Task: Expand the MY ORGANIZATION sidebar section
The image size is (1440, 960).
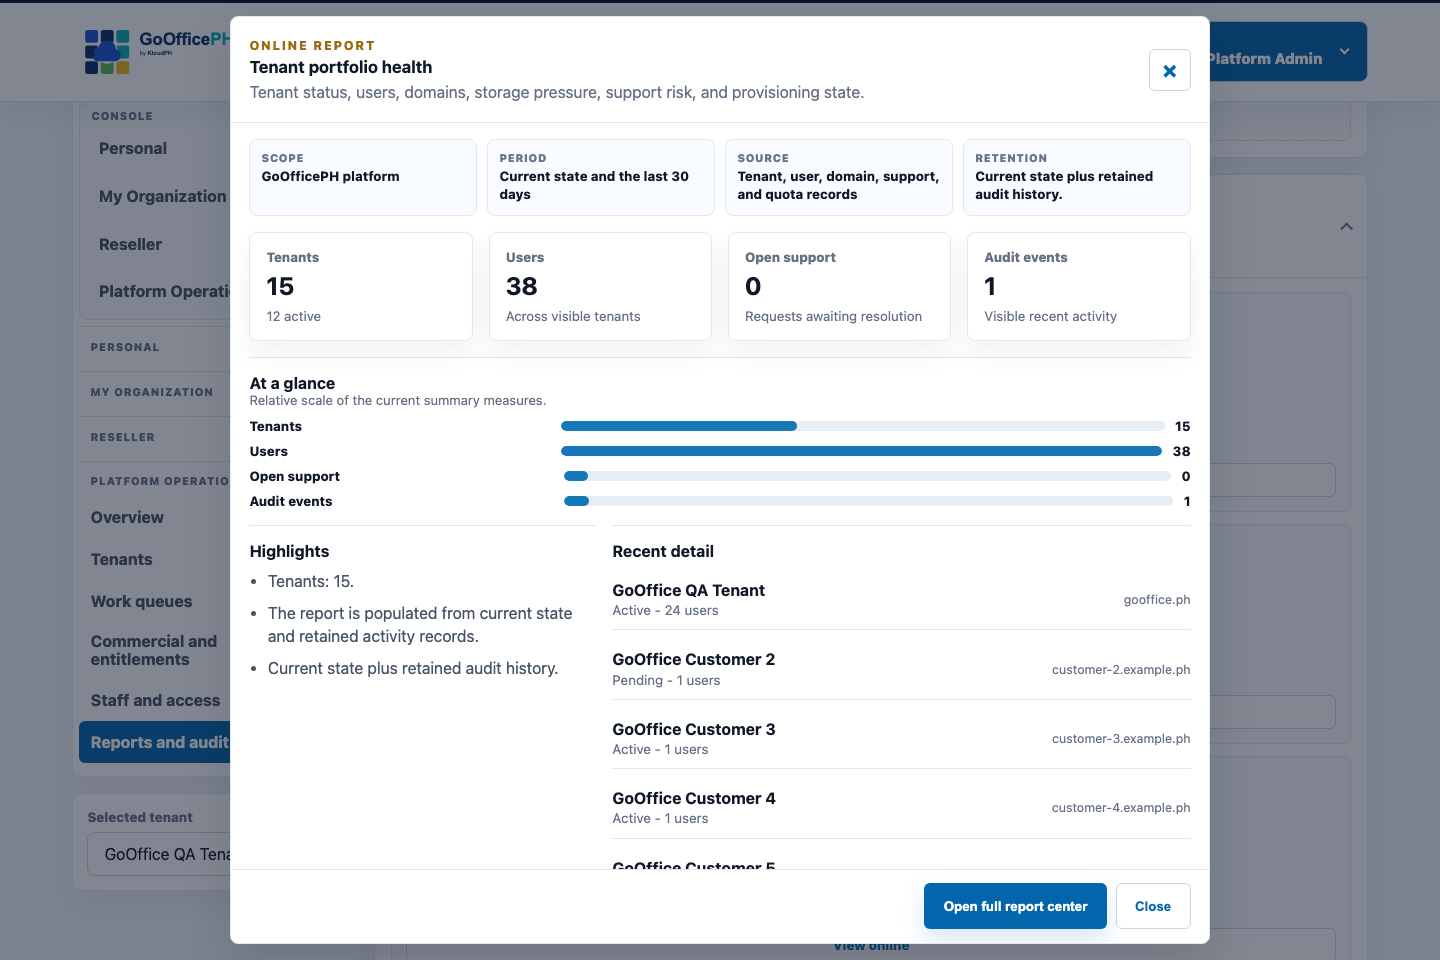Action: (152, 393)
